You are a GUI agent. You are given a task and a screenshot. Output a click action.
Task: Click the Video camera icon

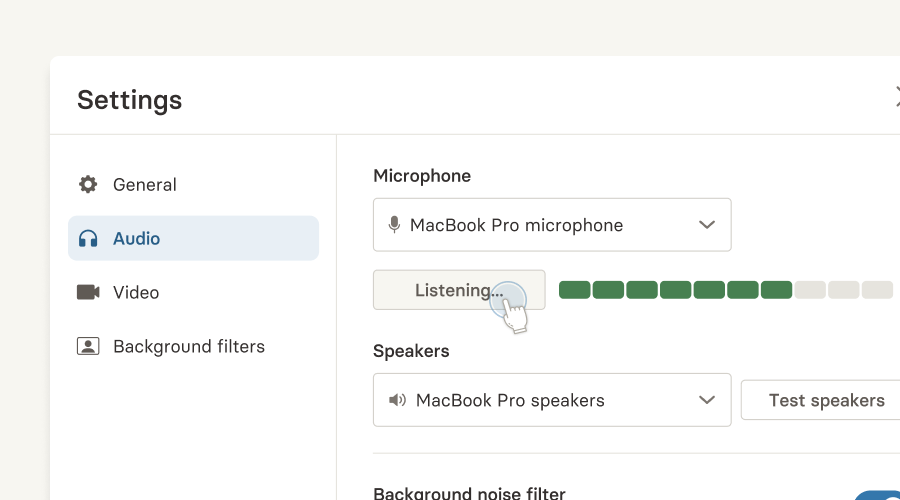[88, 292]
